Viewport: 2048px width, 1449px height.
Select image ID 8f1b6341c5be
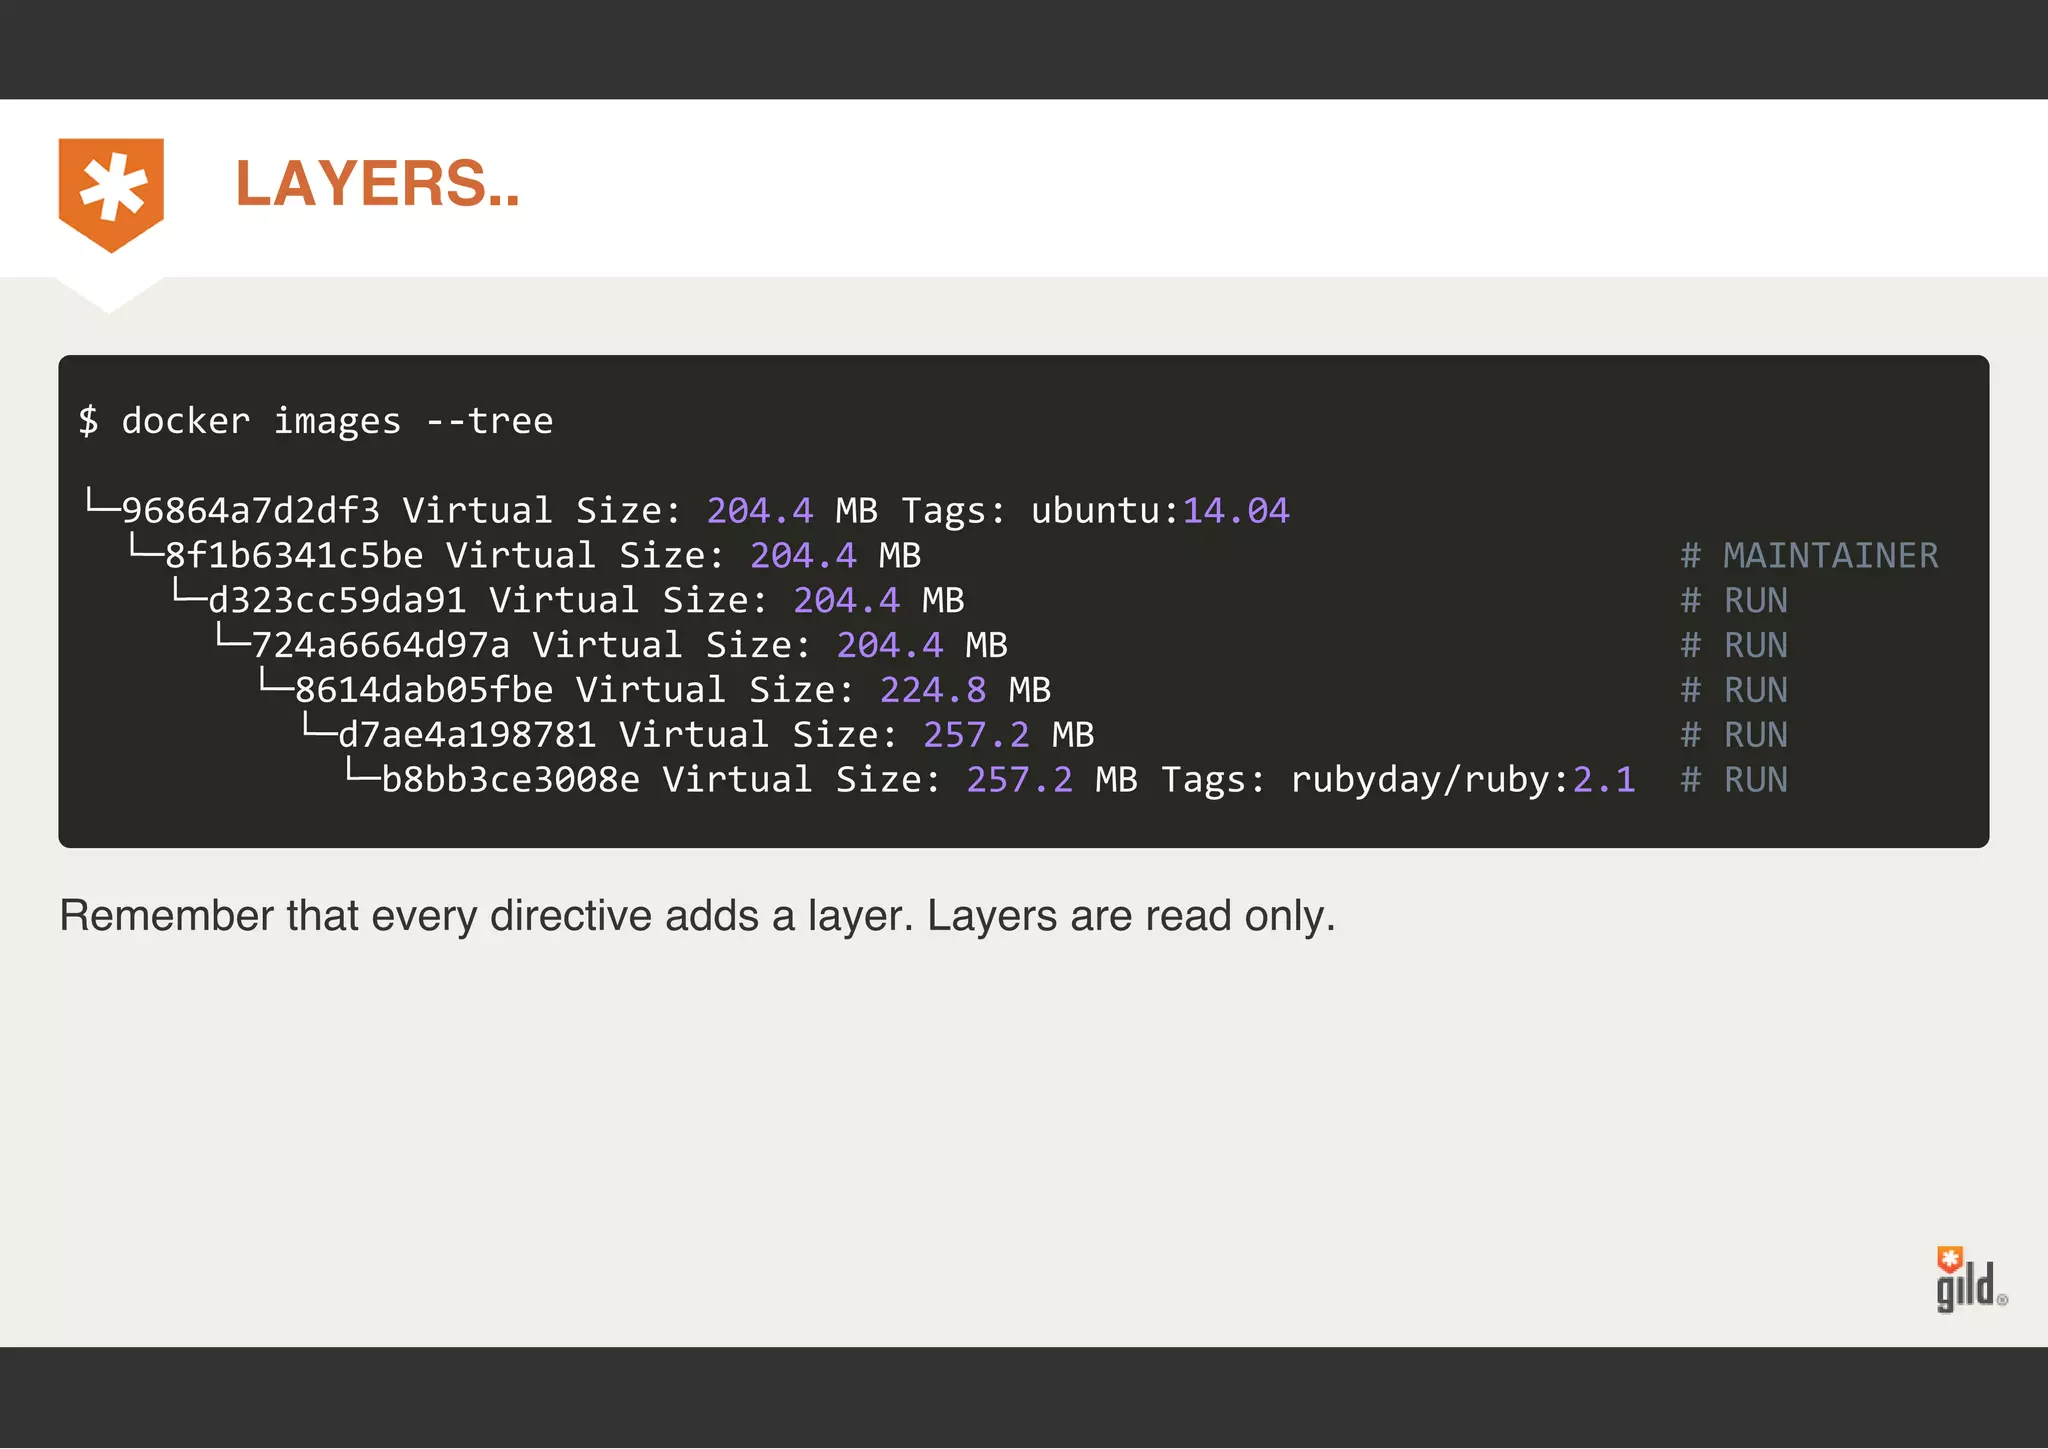[x=294, y=556]
